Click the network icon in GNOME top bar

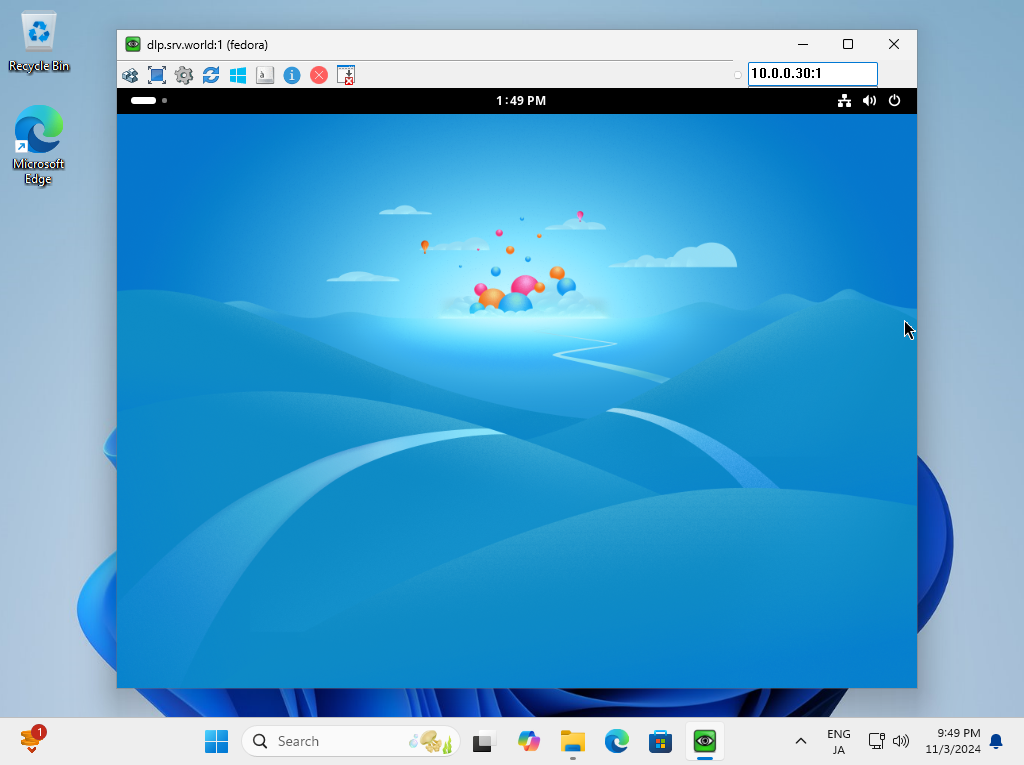click(x=845, y=101)
